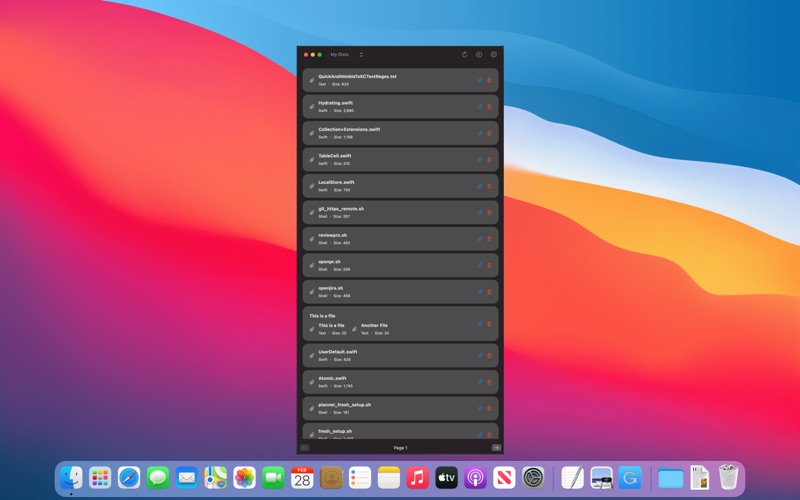Delete the planner_fresh_setup.sh gist
Image resolution: width=800 pixels, height=500 pixels.
click(x=489, y=409)
